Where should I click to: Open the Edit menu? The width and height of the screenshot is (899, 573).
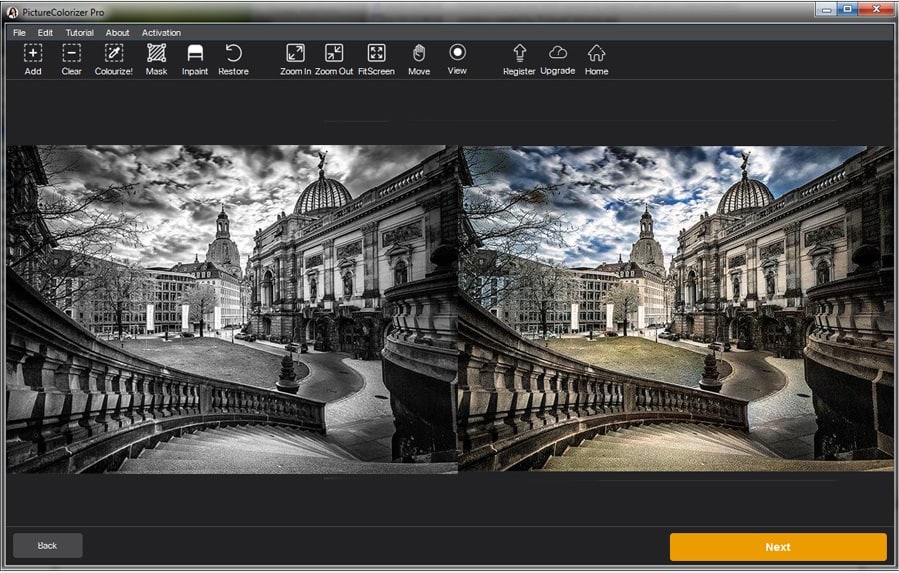[x=45, y=33]
